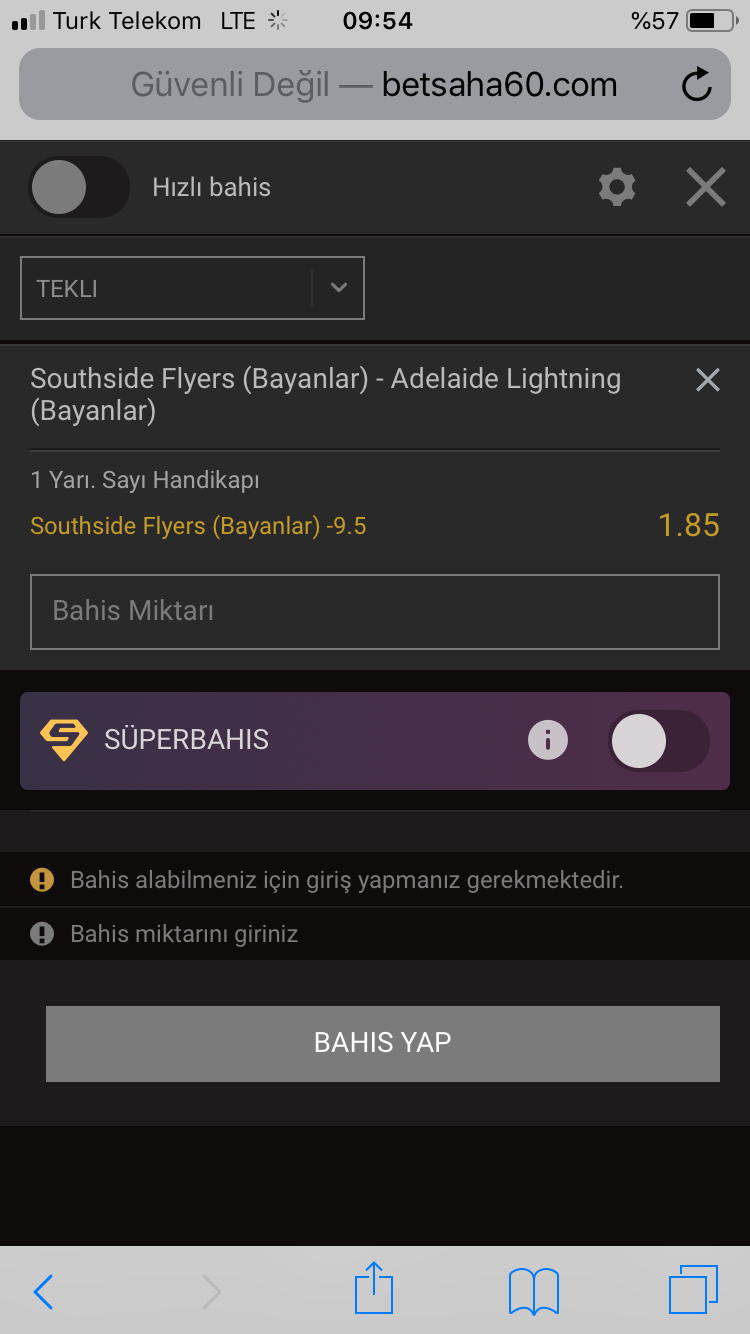The width and height of the screenshot is (750, 1334).
Task: Show Süperbahis info icon details
Action: (x=548, y=740)
